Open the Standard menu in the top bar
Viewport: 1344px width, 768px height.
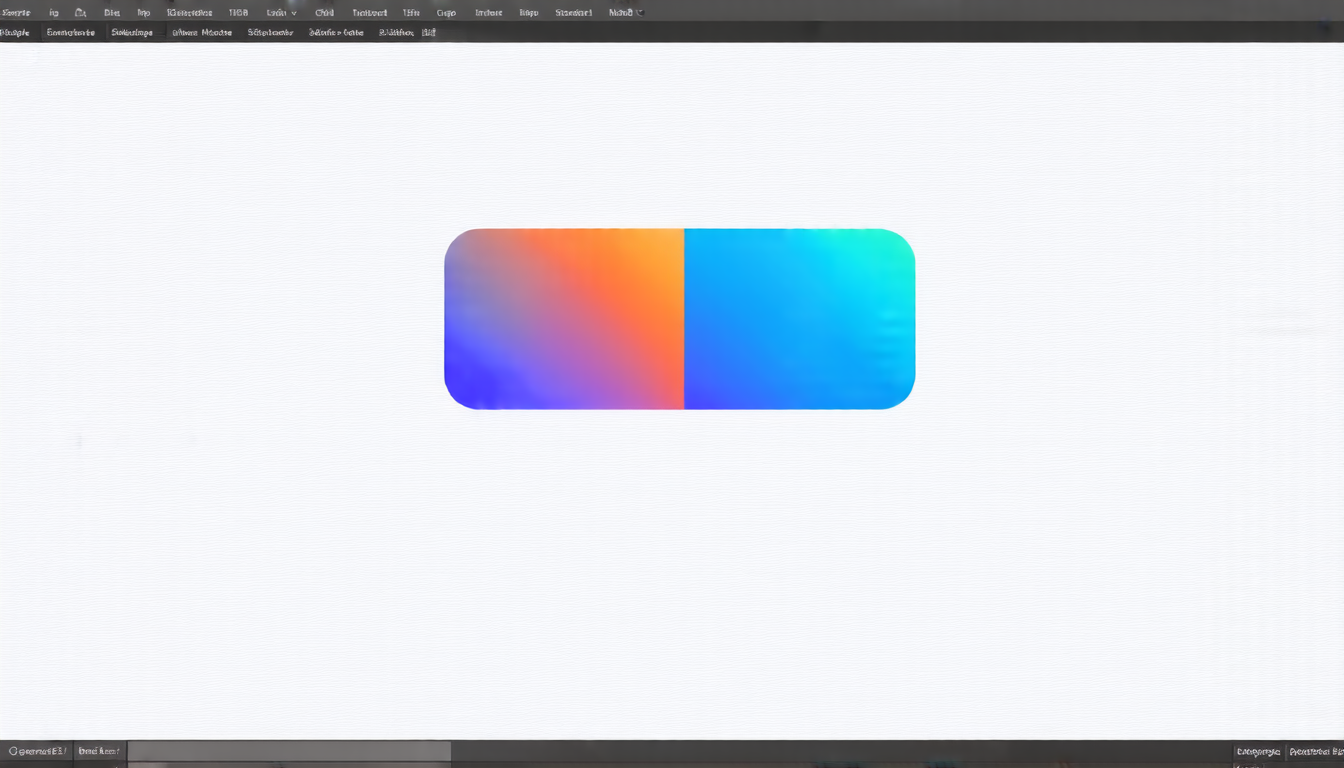pyautogui.click(x=573, y=13)
